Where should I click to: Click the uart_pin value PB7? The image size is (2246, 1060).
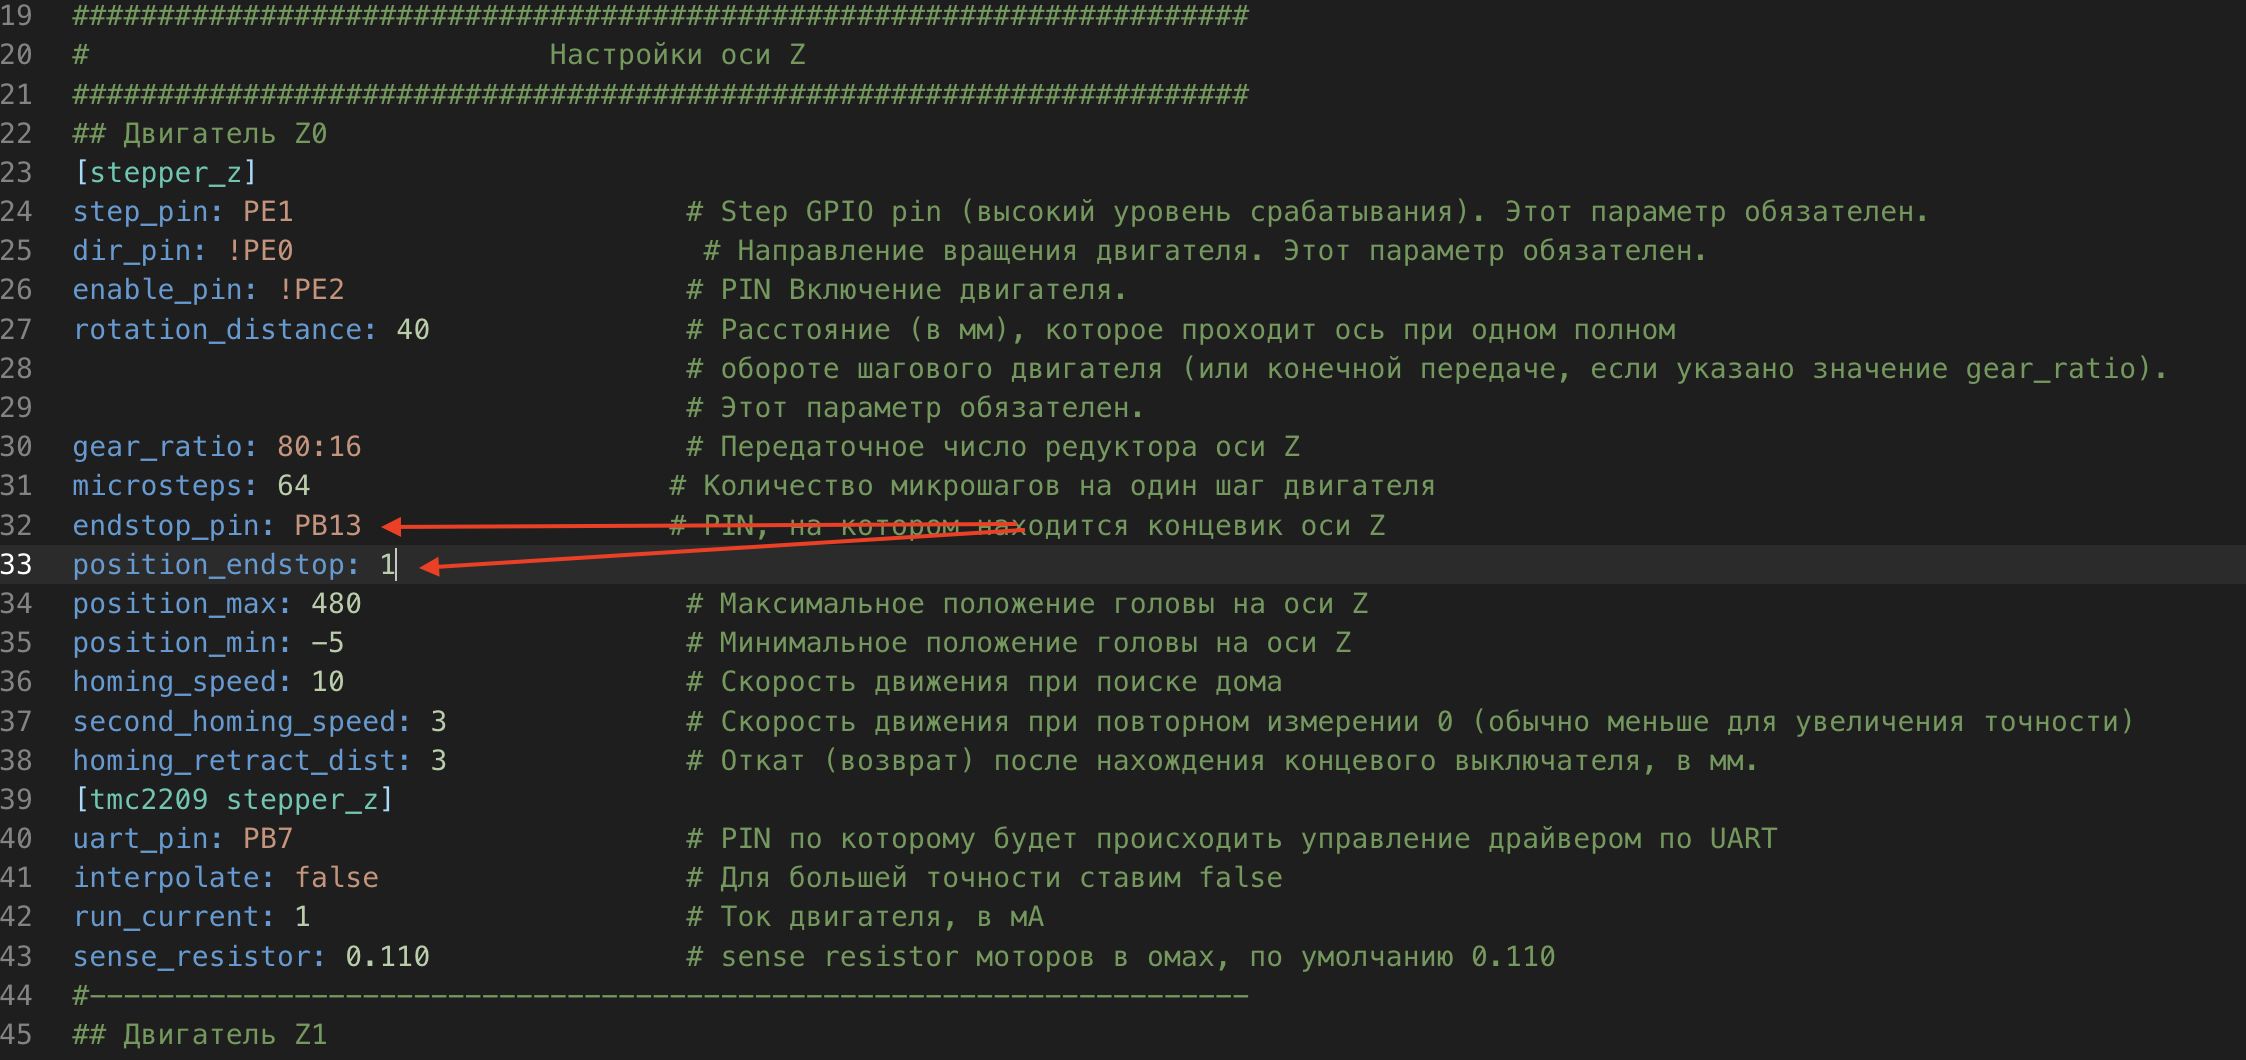pos(268,839)
